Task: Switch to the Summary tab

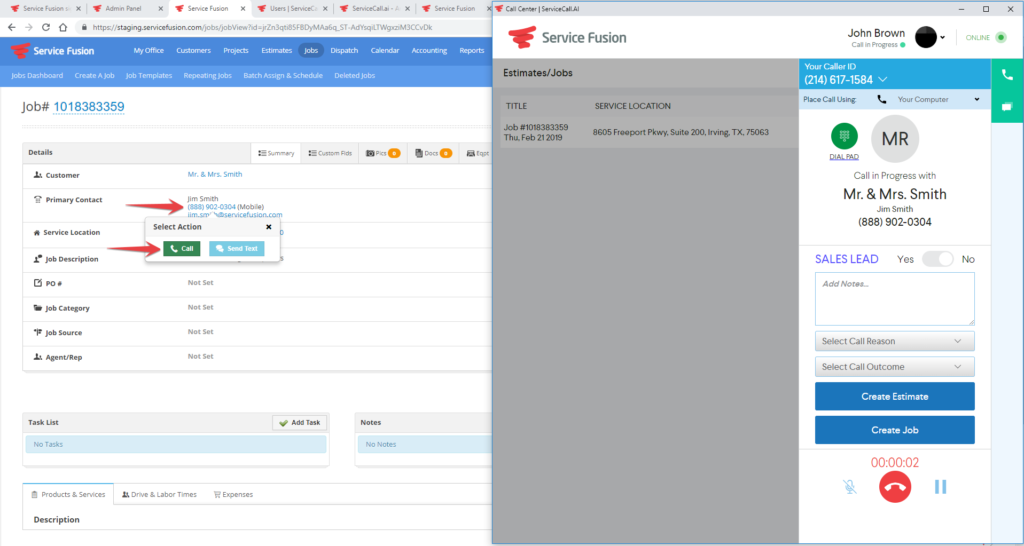Action: coord(276,153)
